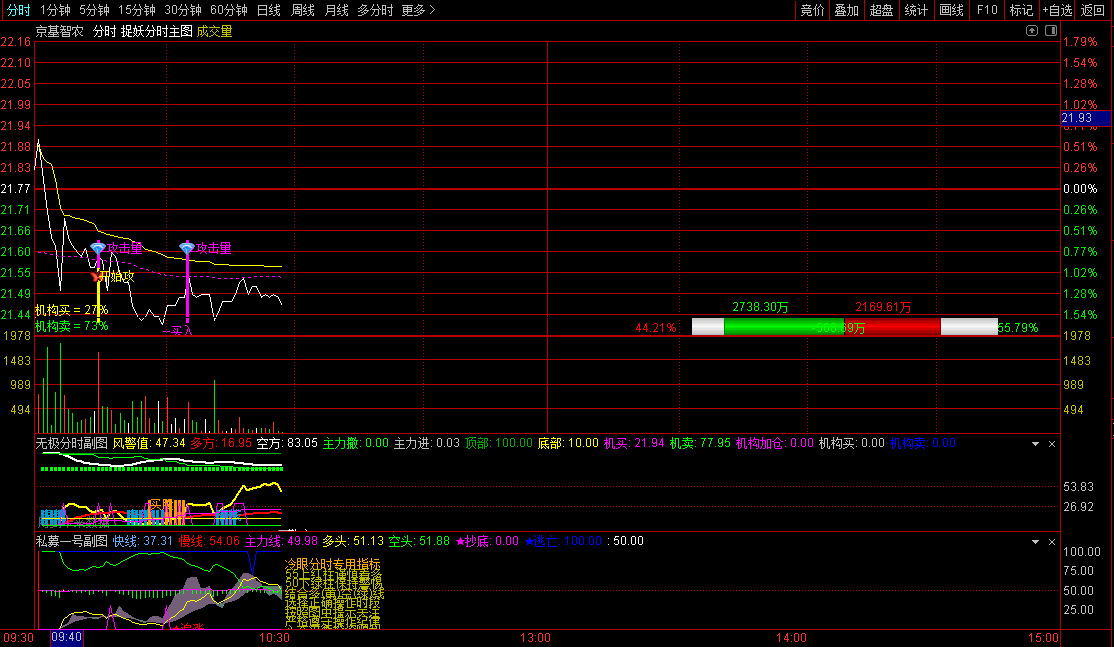
Task: Click the 2169.61万 value
Action: (883, 307)
